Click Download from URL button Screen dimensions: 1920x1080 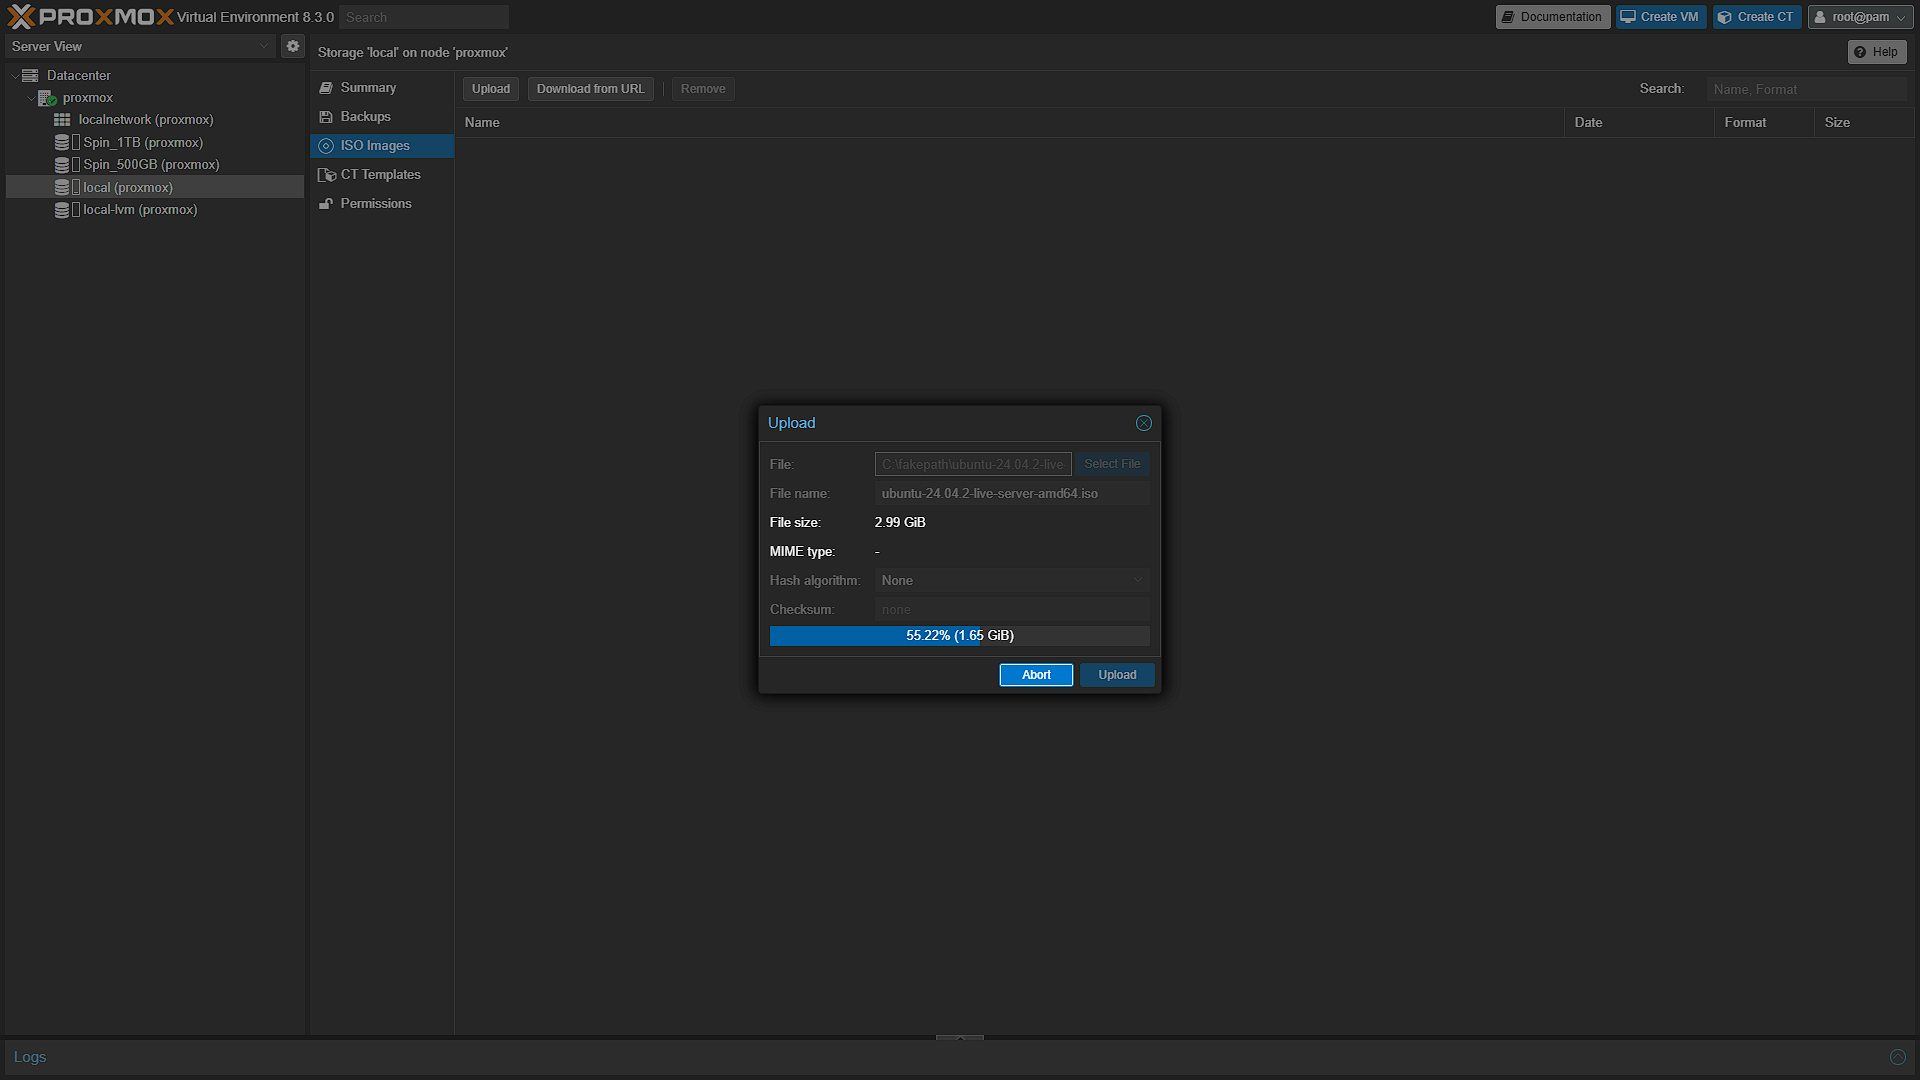click(x=591, y=89)
